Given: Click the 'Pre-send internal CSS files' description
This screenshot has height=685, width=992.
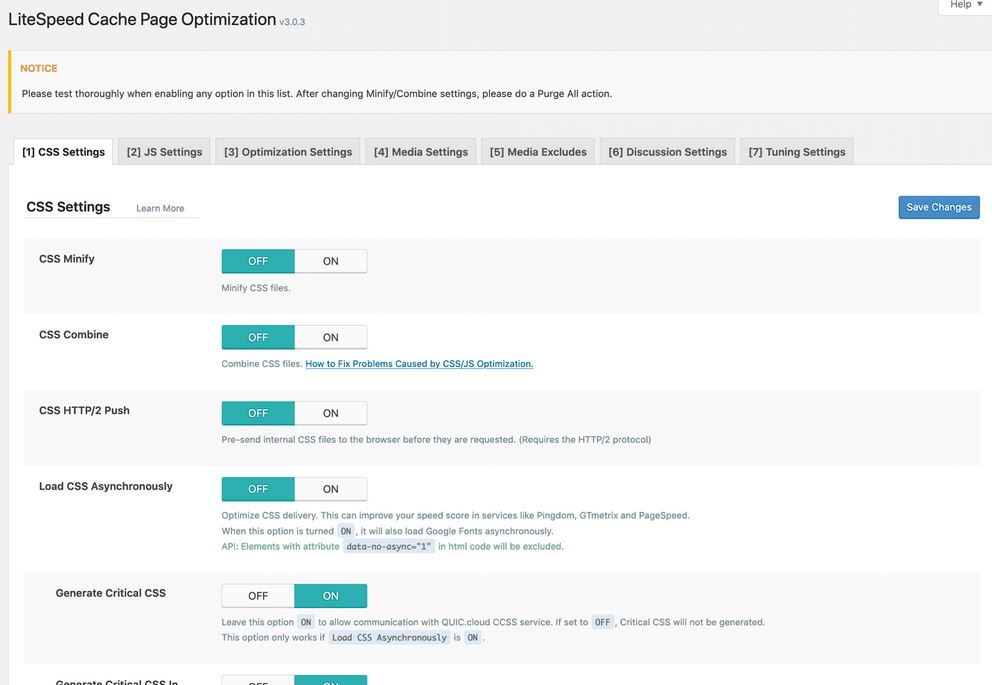Looking at the screenshot, I should click(x=436, y=440).
